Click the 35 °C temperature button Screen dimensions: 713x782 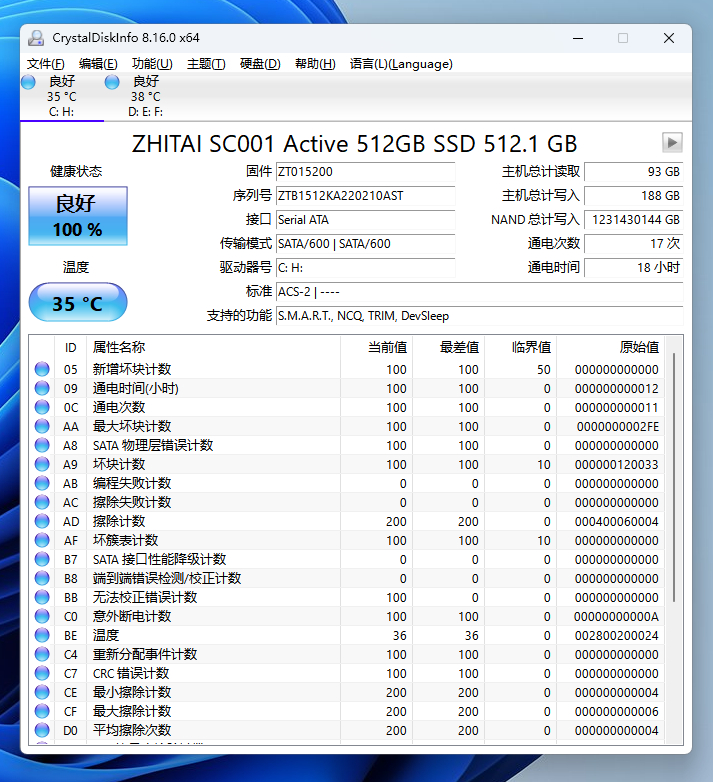click(x=78, y=303)
